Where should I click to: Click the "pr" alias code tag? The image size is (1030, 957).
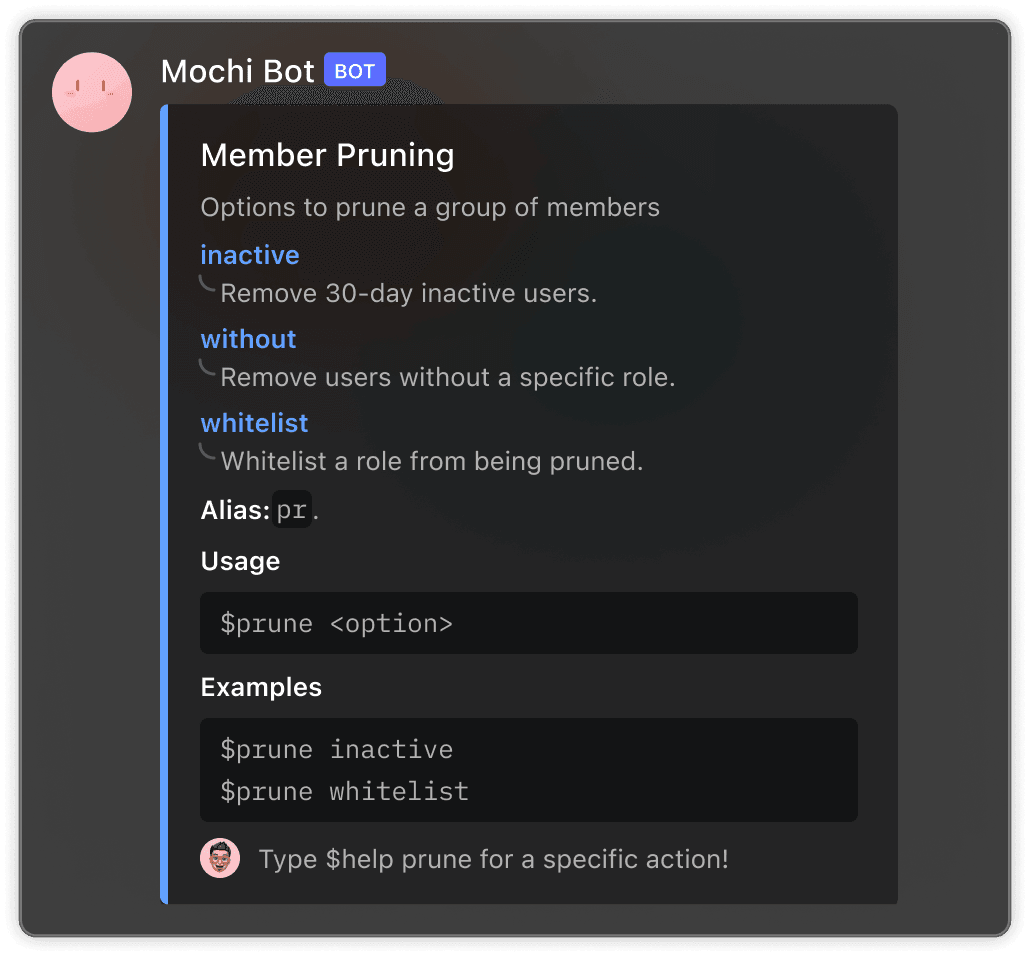(x=292, y=510)
